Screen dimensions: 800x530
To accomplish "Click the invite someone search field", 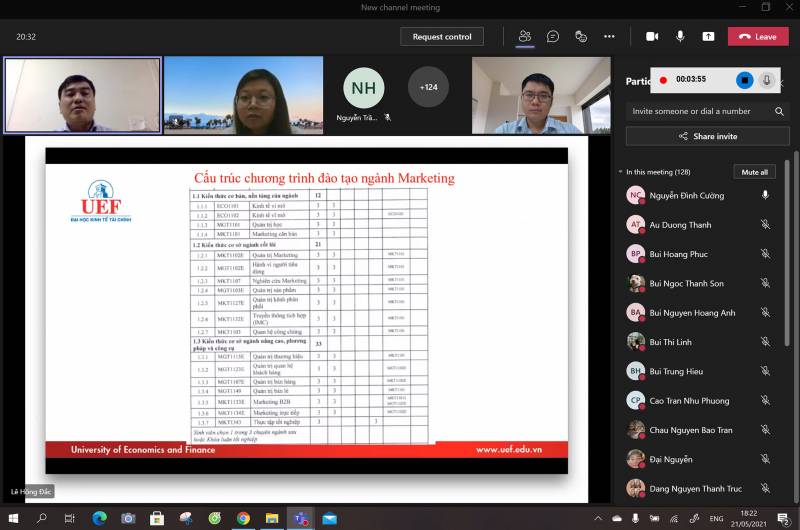I will click(x=700, y=111).
